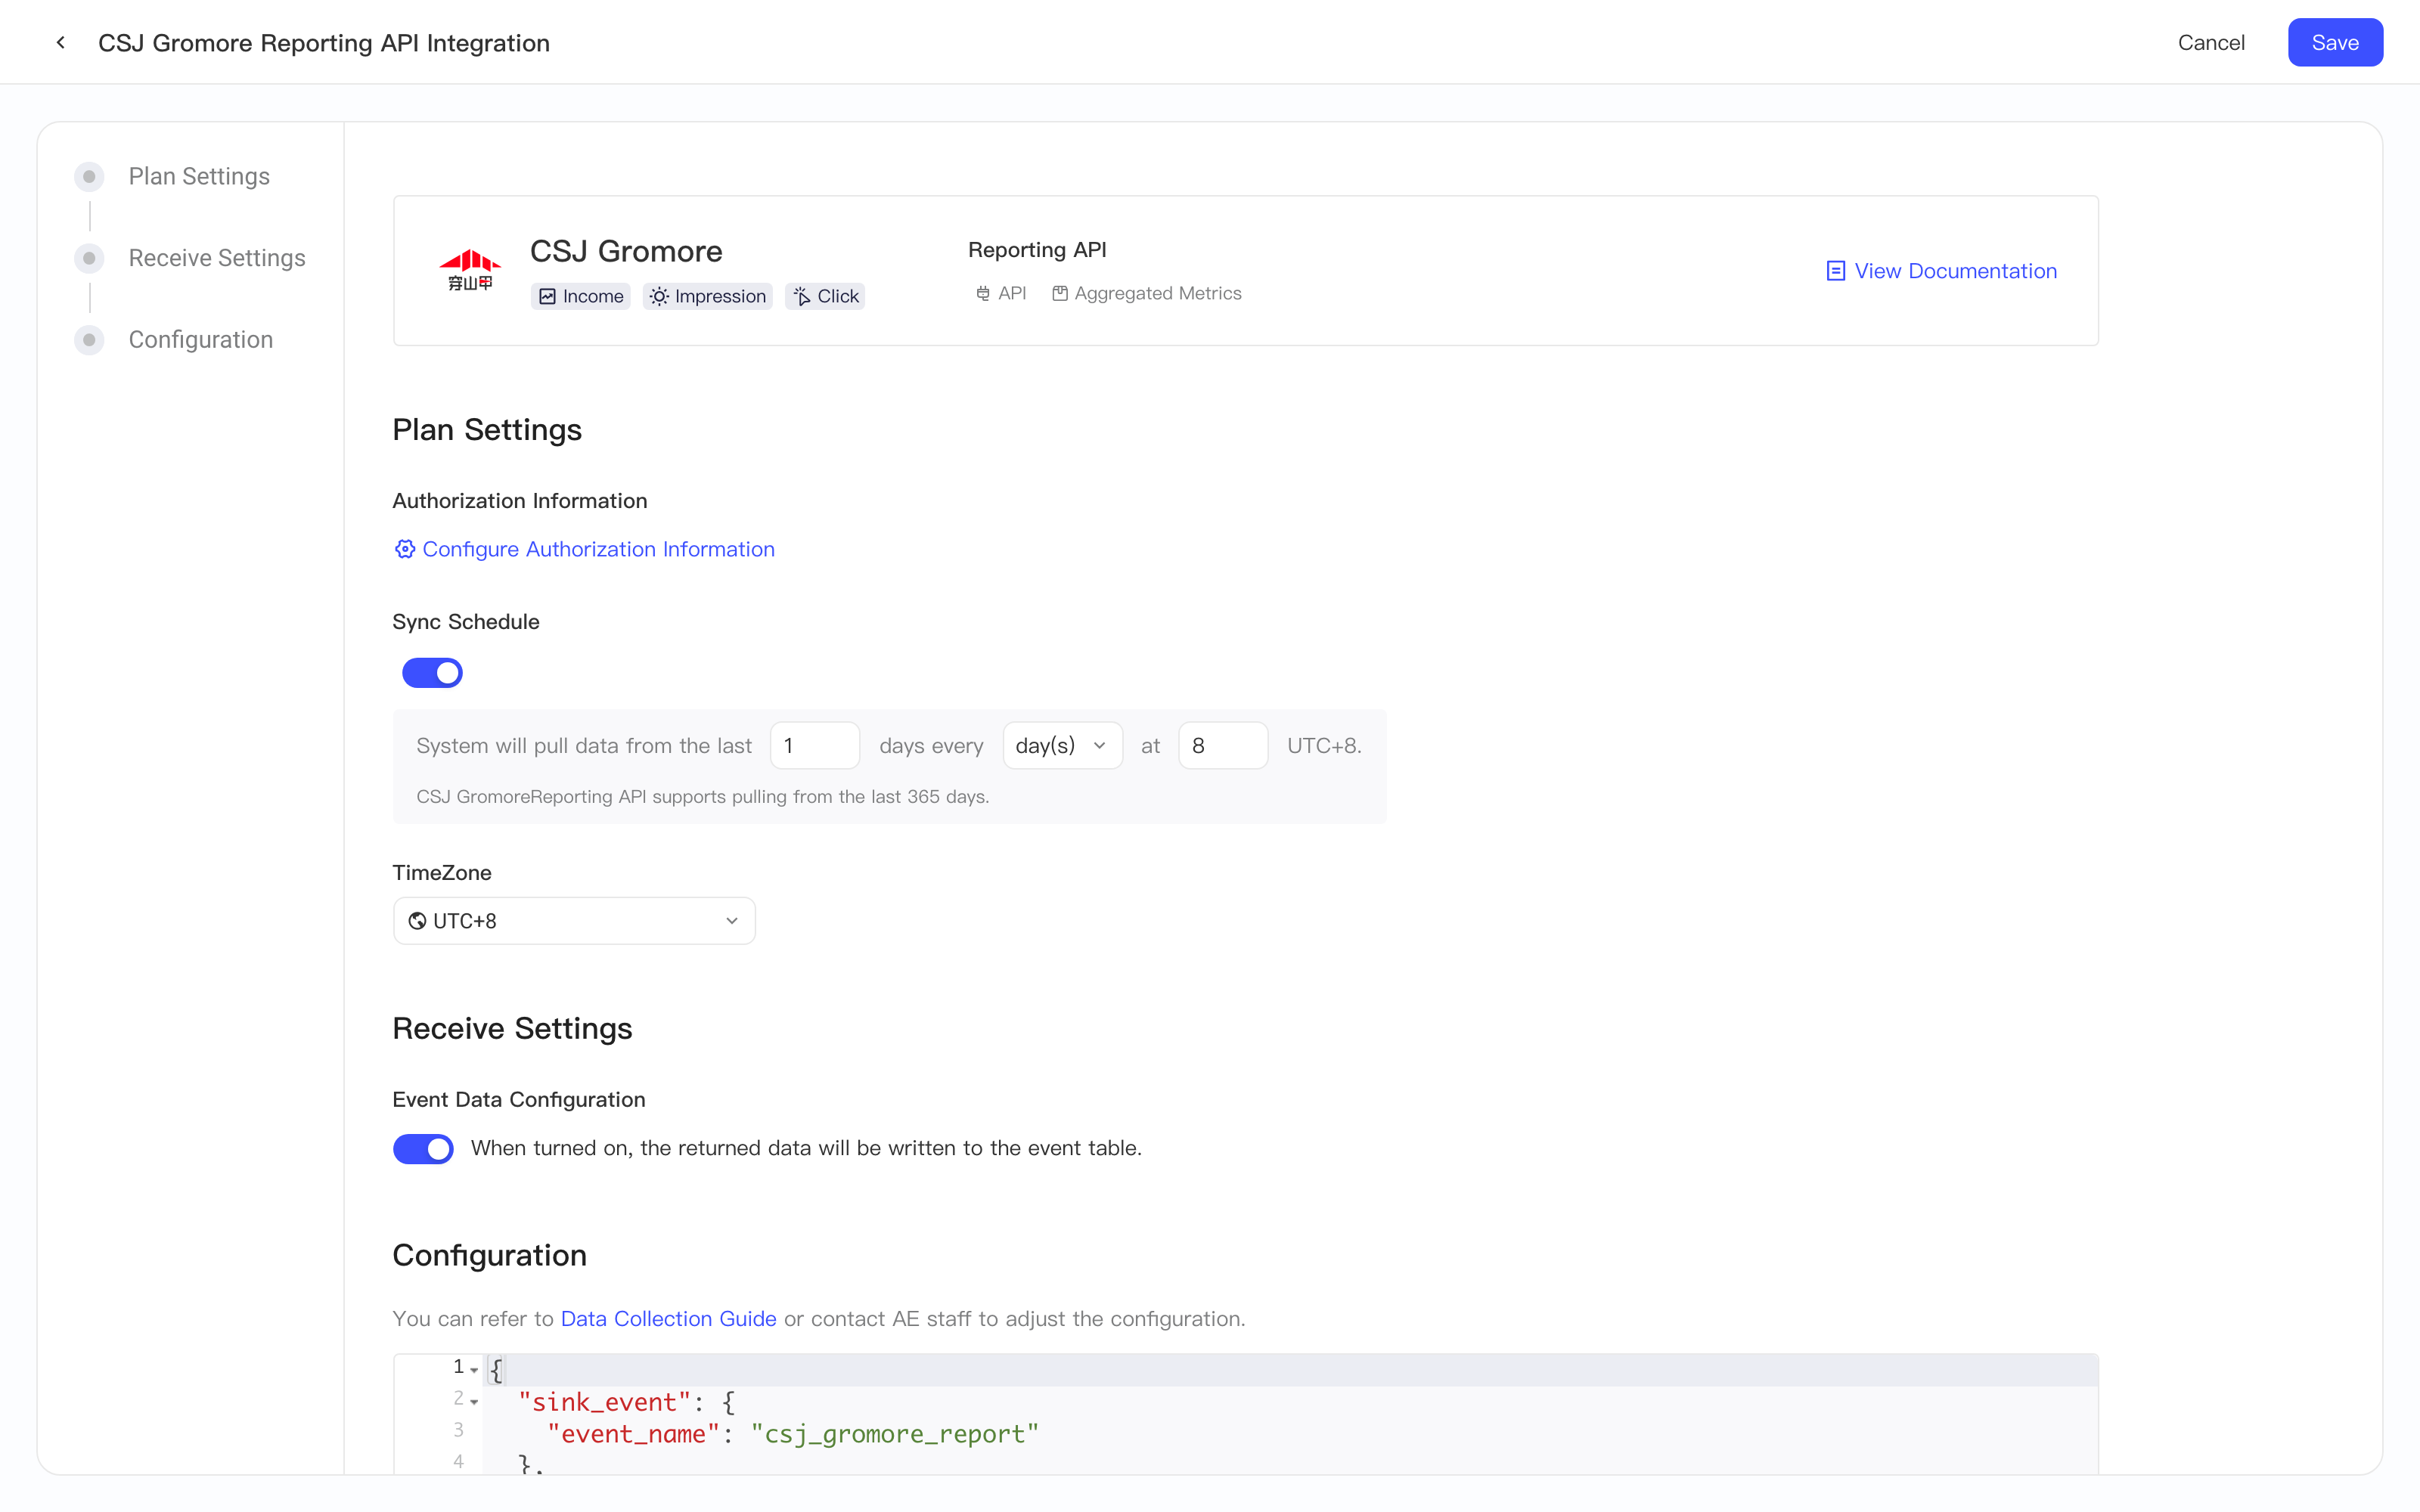Open the View Documentation link
The image size is (2420, 1512).
tap(1941, 271)
